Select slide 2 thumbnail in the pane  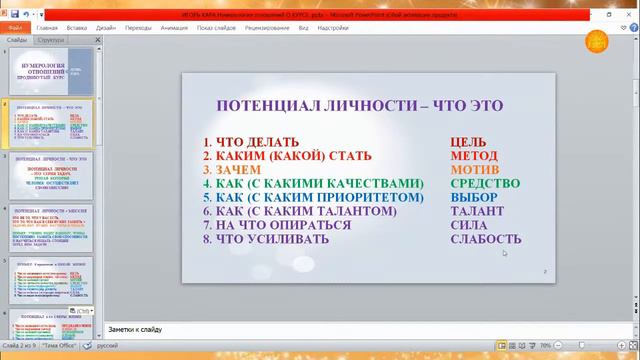(x=51, y=123)
